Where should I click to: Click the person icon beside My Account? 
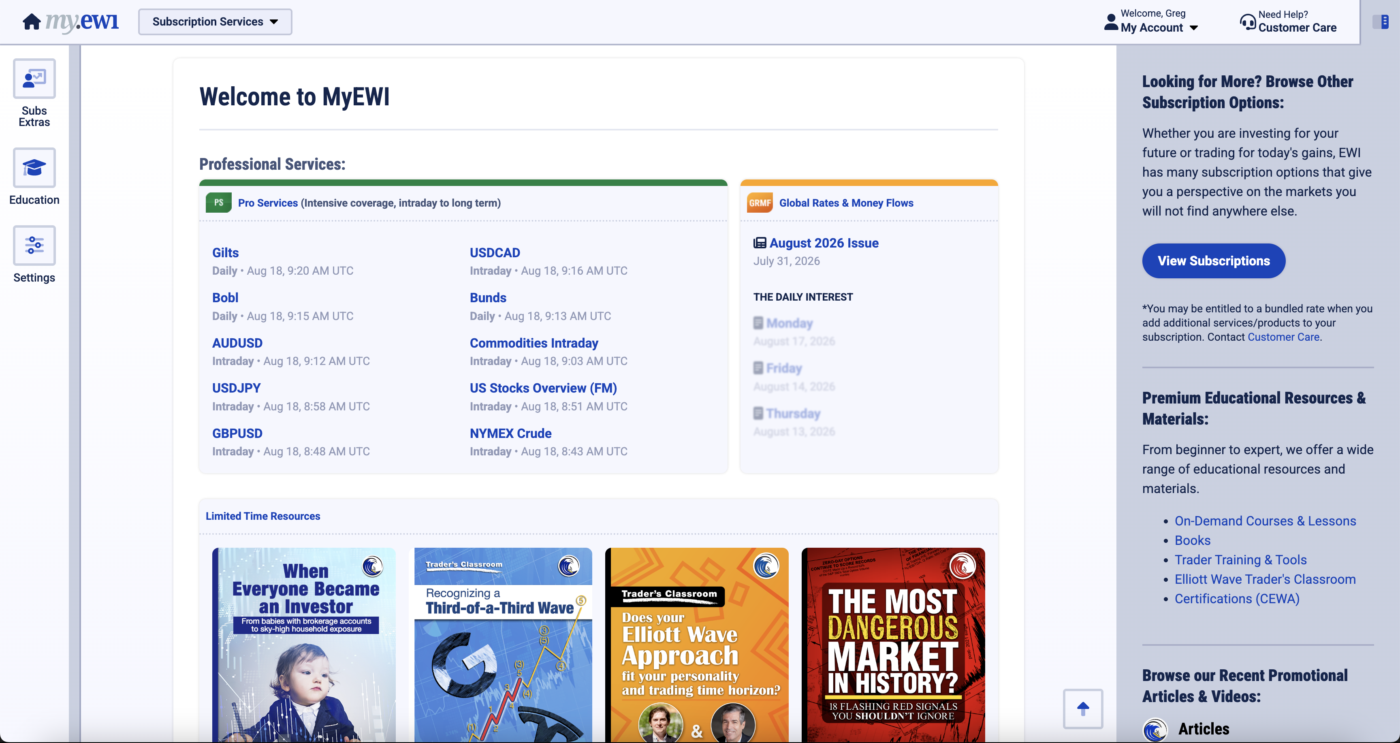click(x=1111, y=22)
